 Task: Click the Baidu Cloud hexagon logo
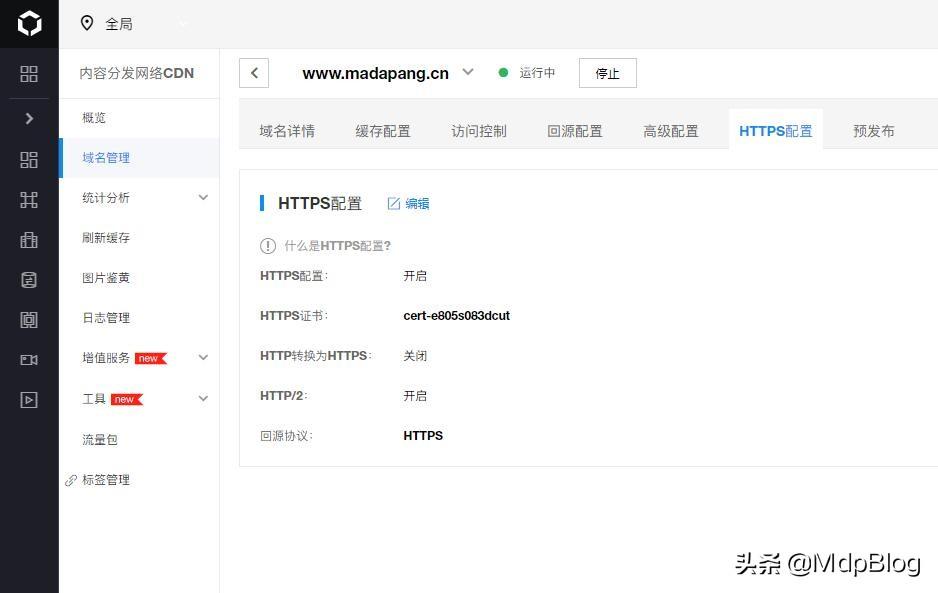[x=29, y=24]
